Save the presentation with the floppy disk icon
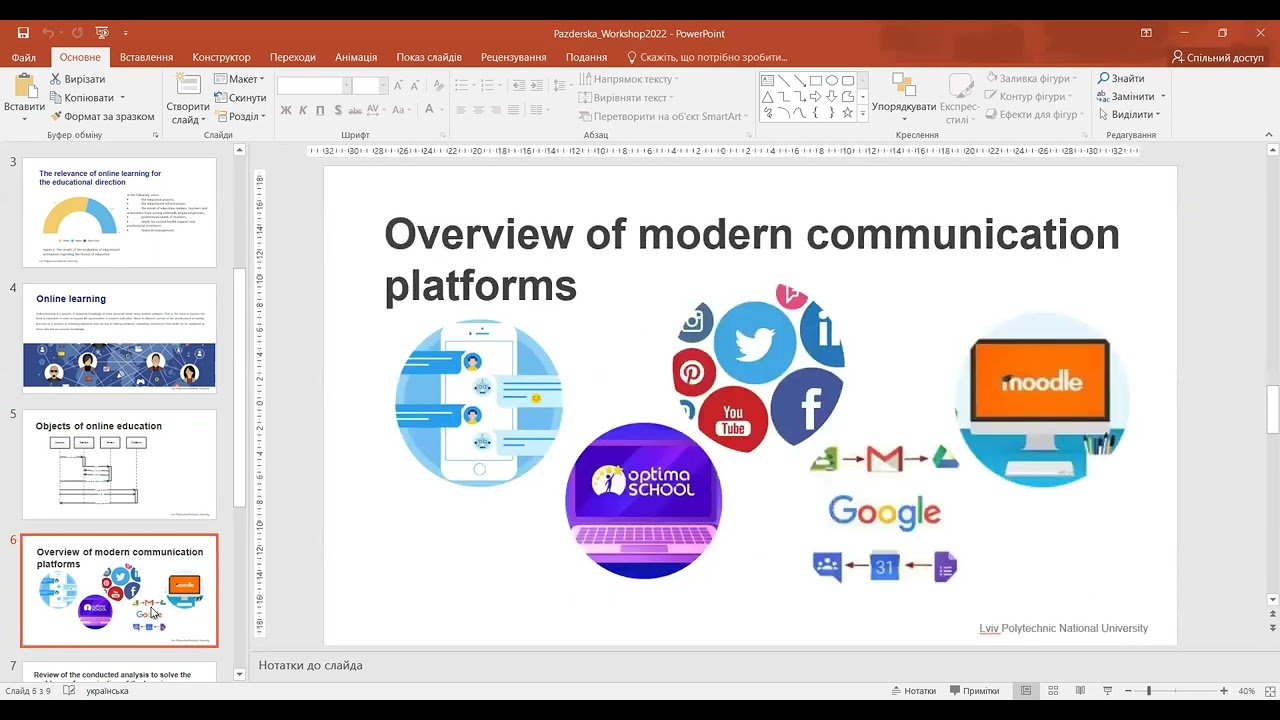Image resolution: width=1280 pixels, height=720 pixels. [23, 33]
